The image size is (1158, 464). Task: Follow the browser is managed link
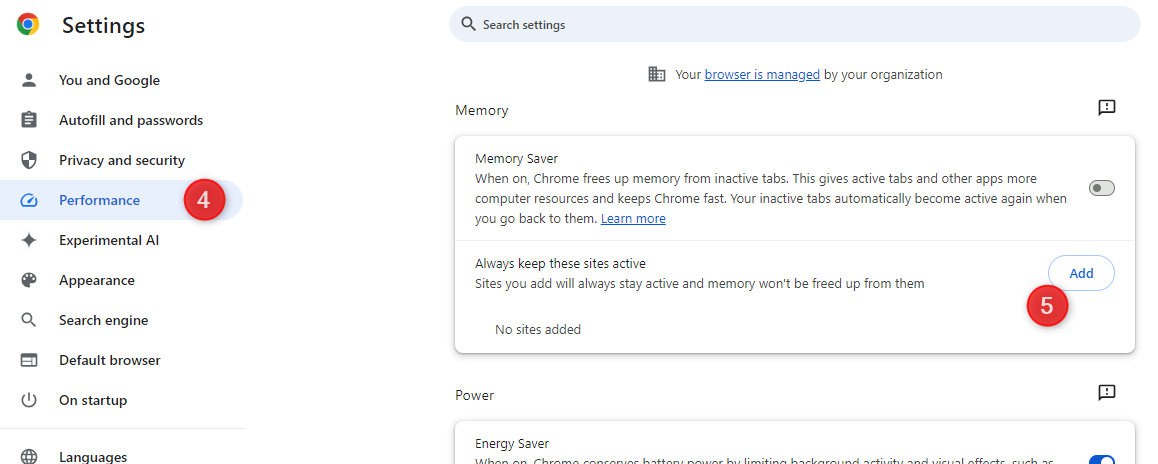pyautogui.click(x=762, y=74)
